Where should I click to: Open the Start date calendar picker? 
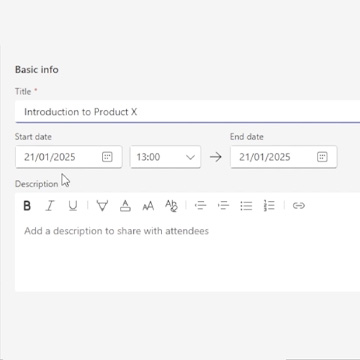tap(107, 157)
